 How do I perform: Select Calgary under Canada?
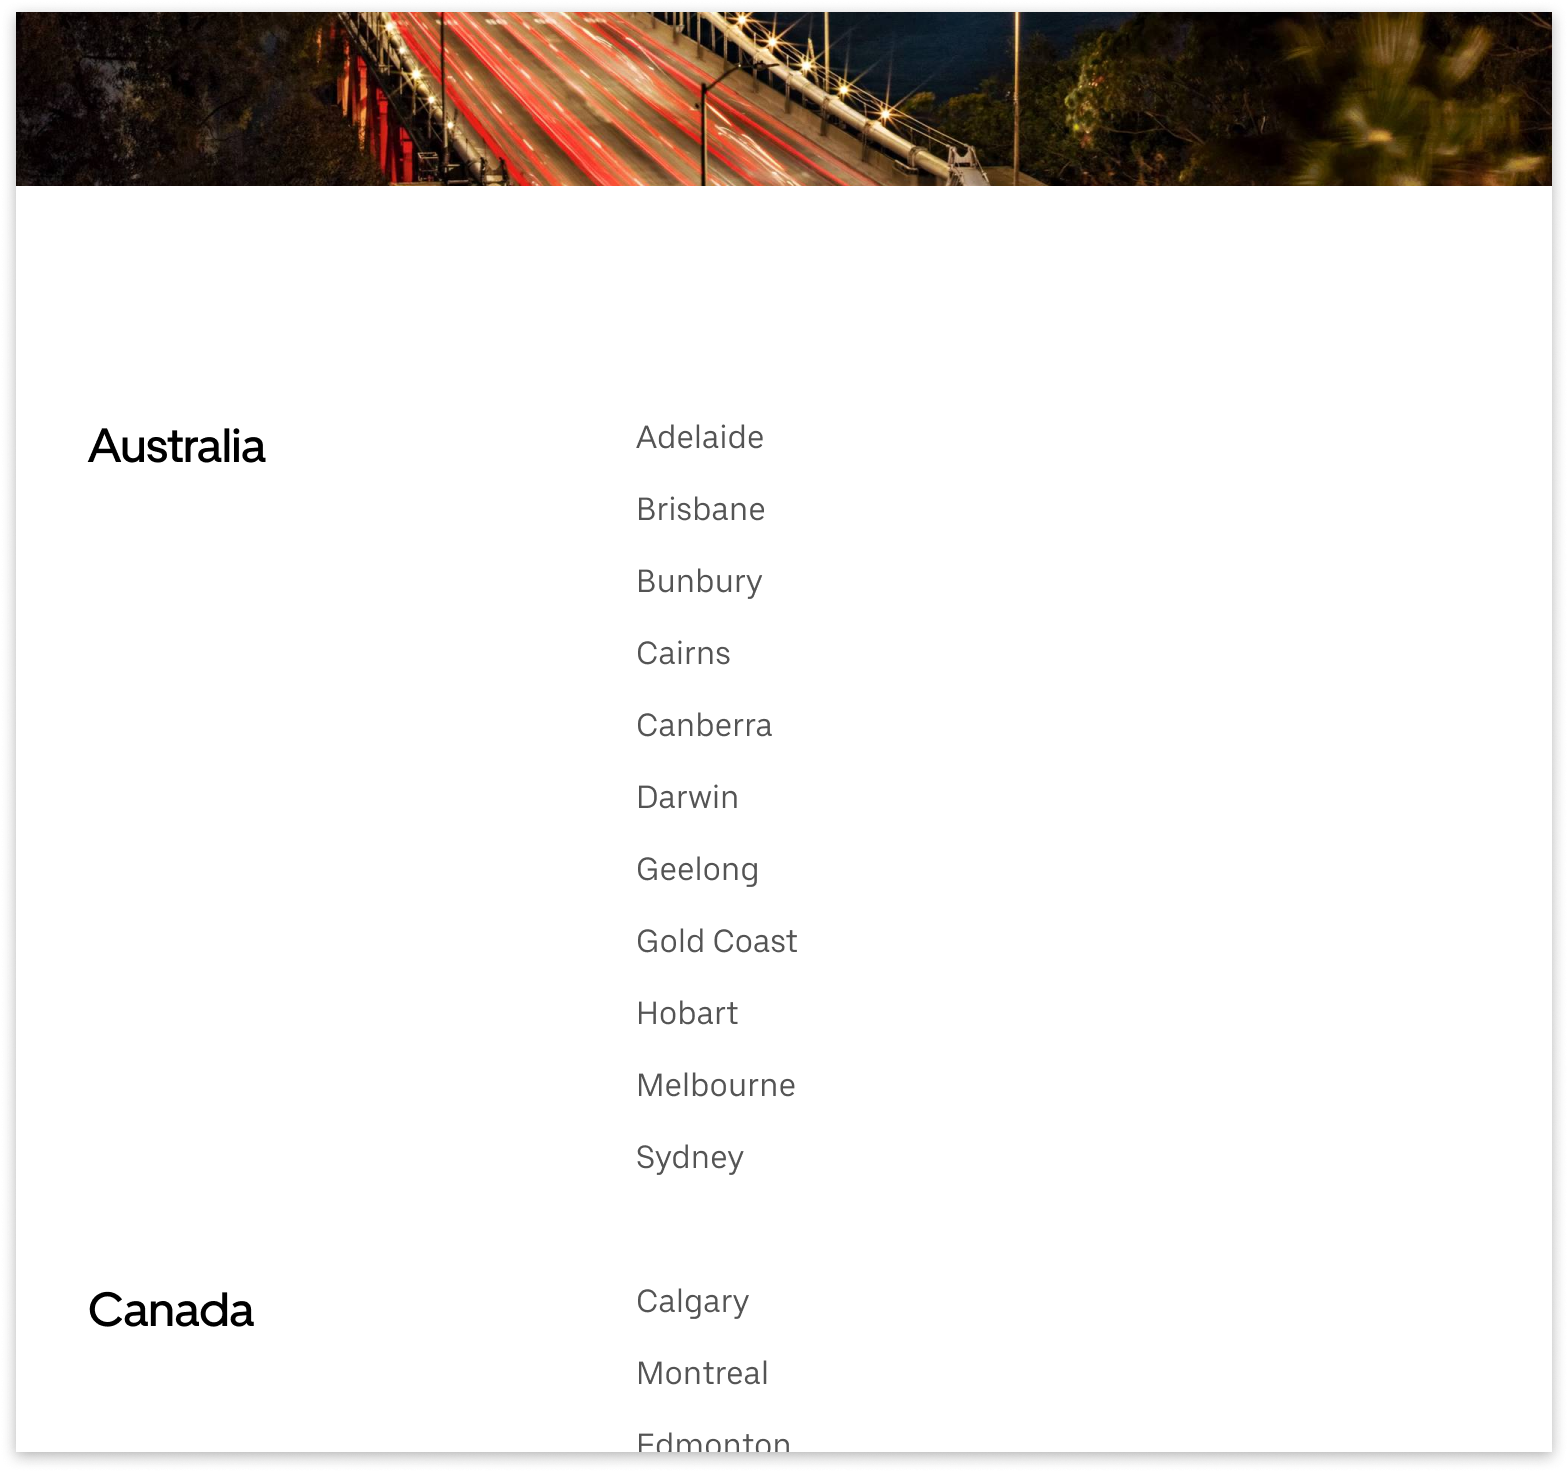[x=693, y=1301]
